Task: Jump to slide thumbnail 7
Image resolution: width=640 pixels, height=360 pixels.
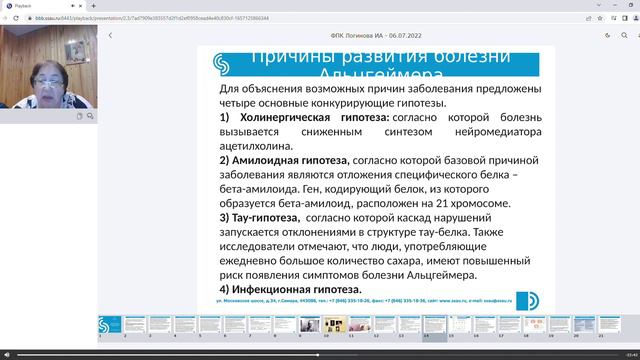Action: click(x=260, y=325)
